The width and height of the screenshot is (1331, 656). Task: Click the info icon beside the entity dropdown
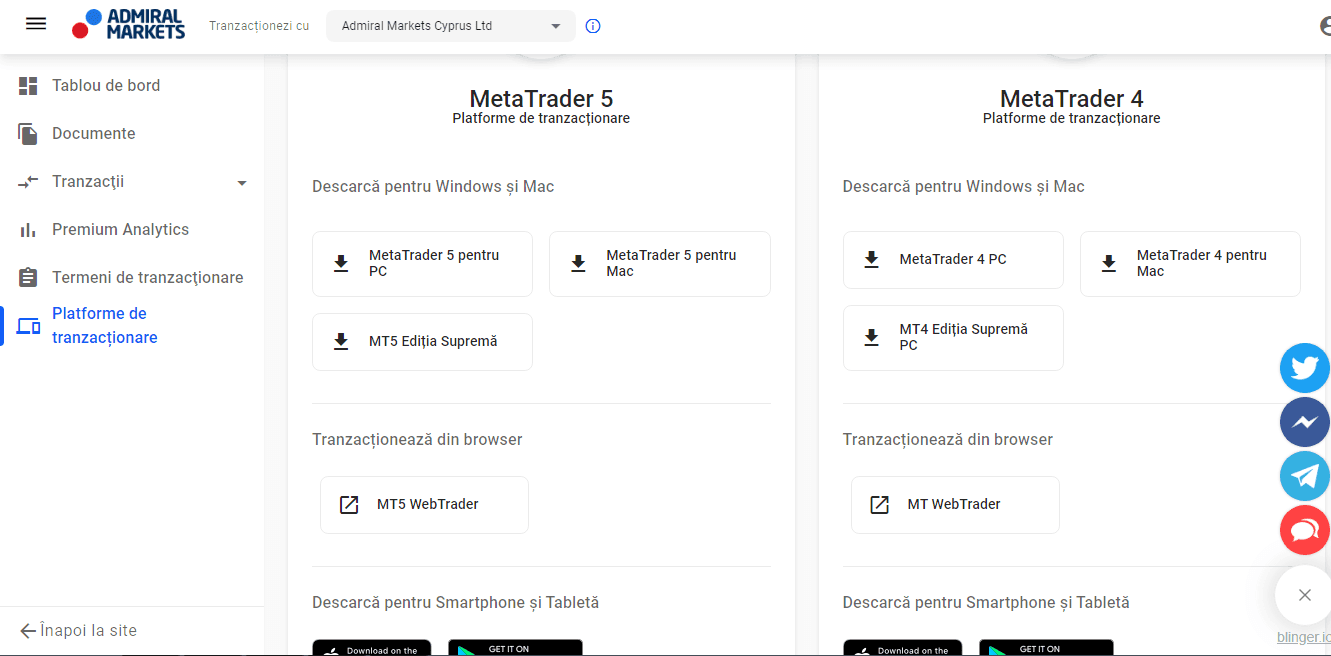coord(592,26)
